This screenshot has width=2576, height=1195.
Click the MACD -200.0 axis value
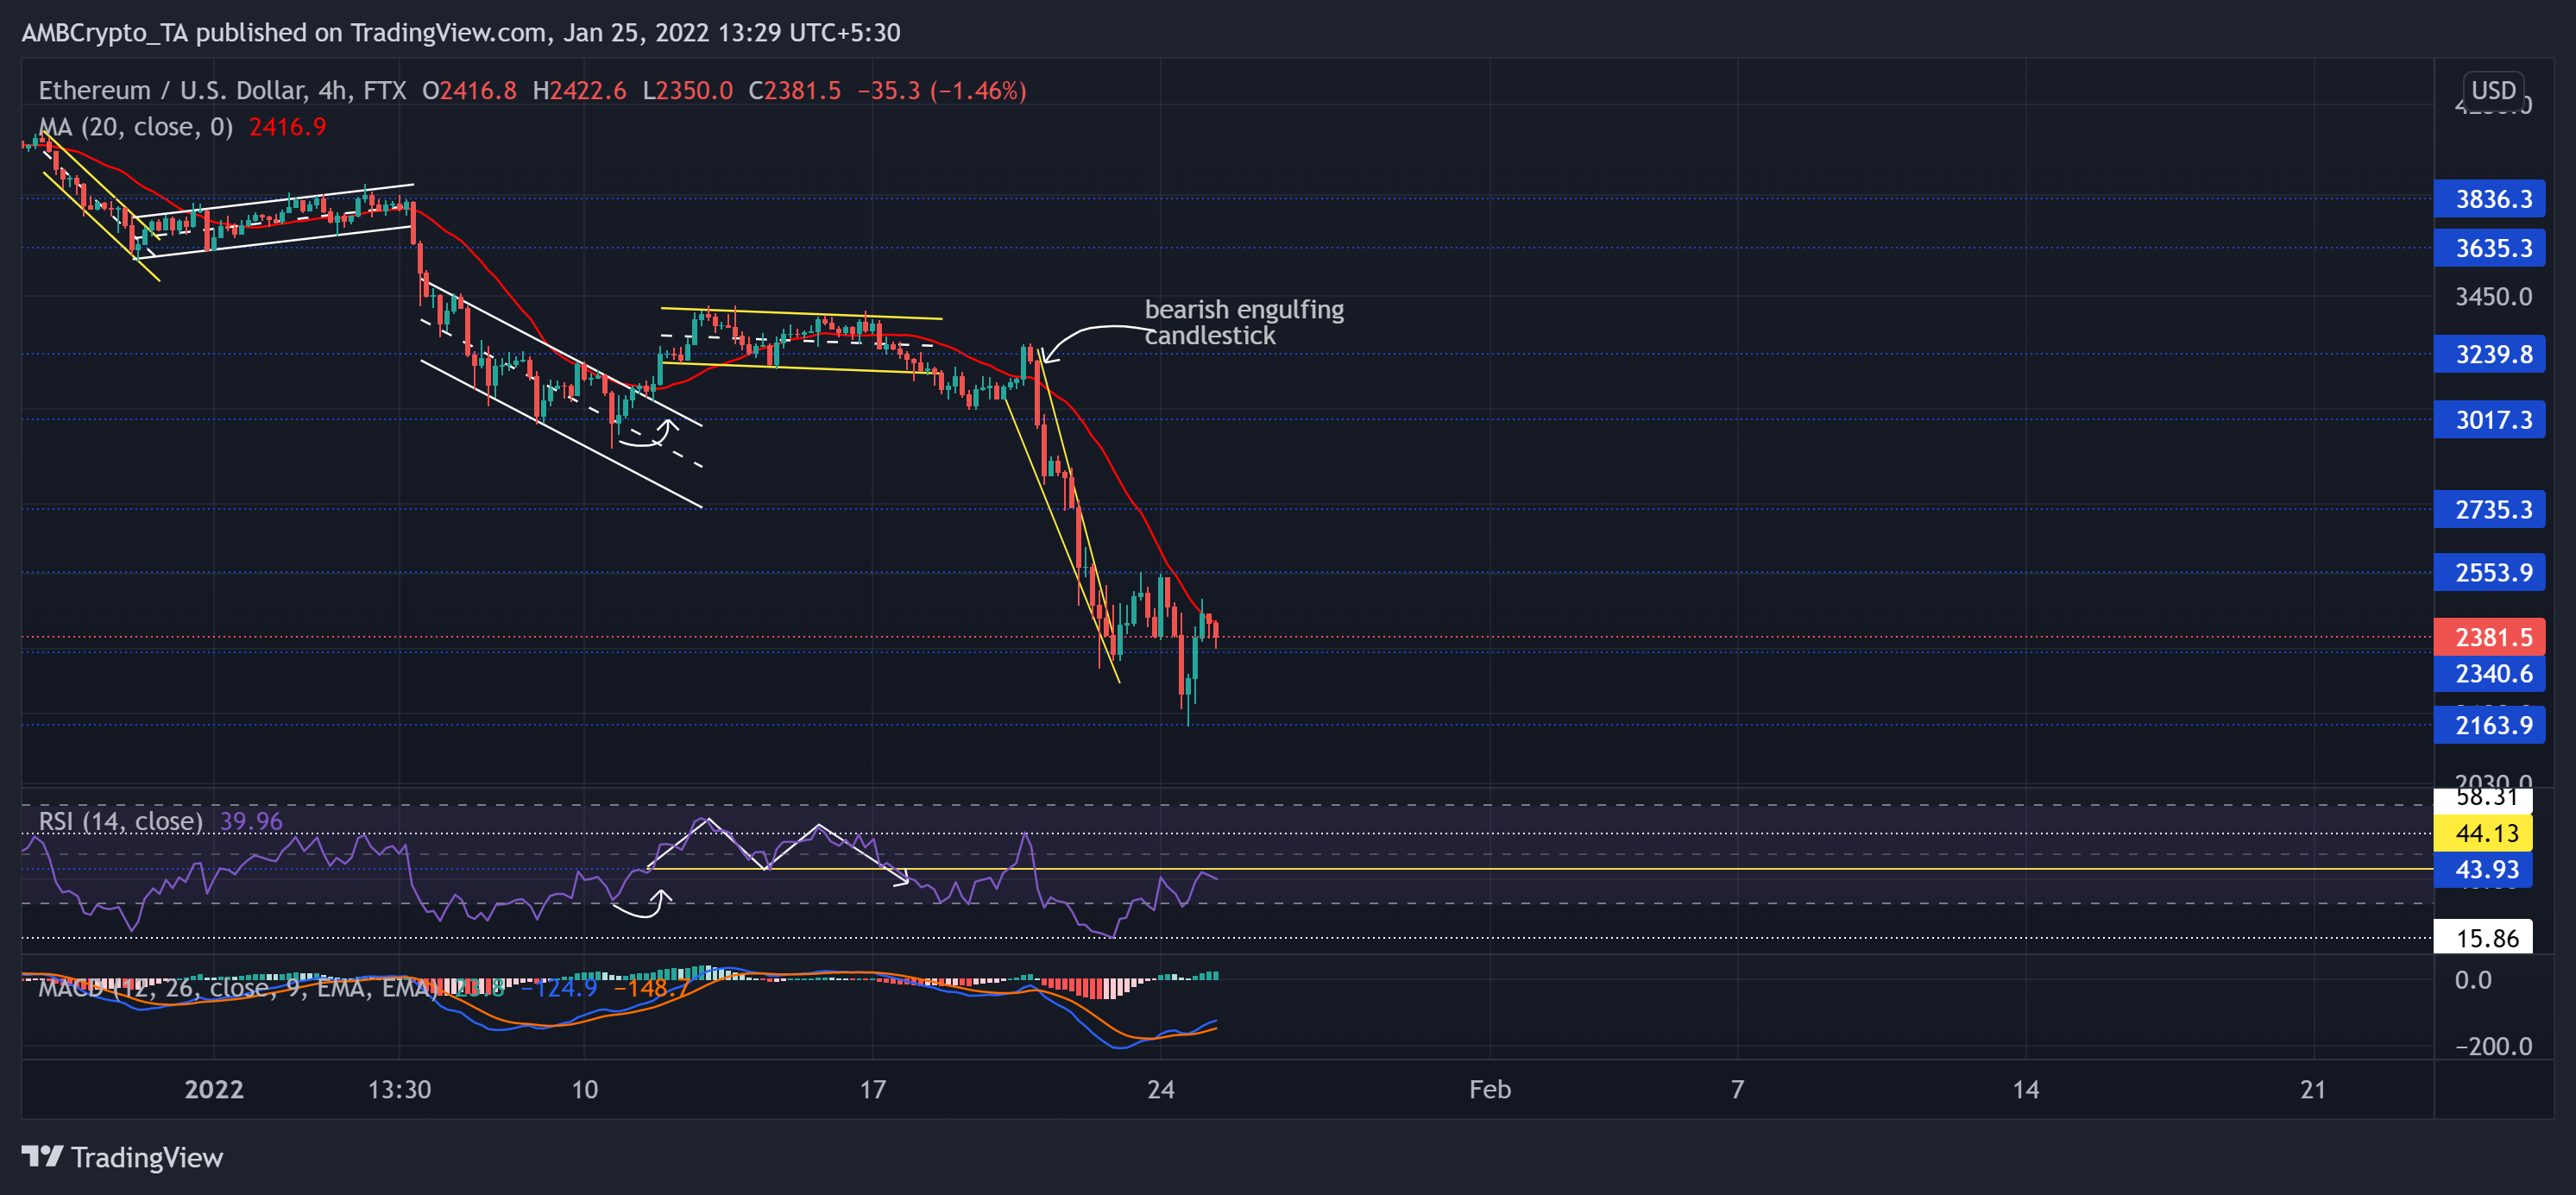click(2493, 1047)
